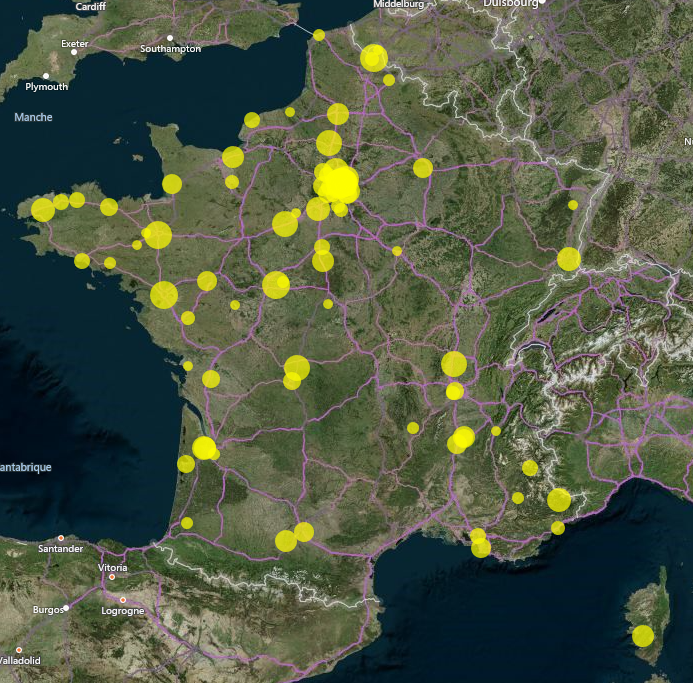This screenshot has width=693, height=683.
Task: Select the large bubble at the Swiss border near Basel
Action: point(568,259)
